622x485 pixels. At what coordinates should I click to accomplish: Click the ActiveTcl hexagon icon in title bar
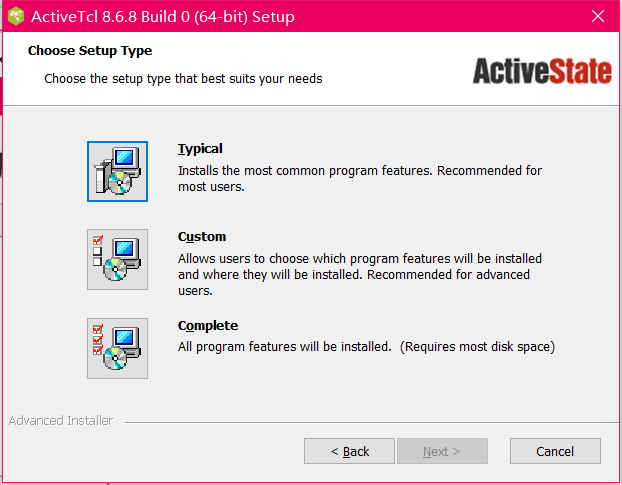[x=16, y=17]
